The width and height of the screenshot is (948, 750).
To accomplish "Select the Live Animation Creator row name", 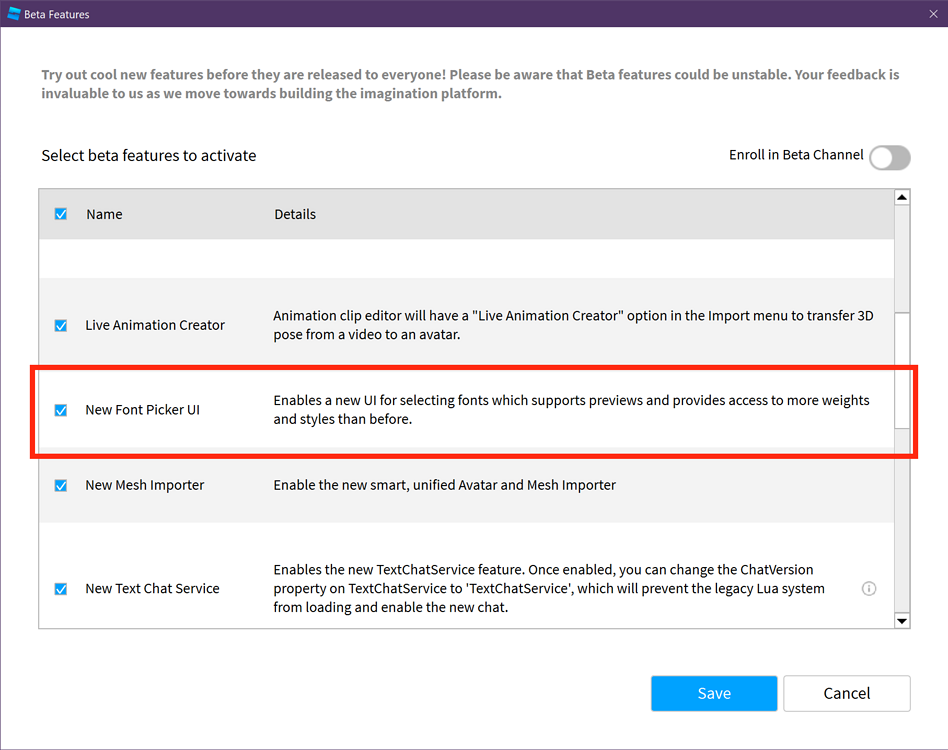I will (155, 325).
